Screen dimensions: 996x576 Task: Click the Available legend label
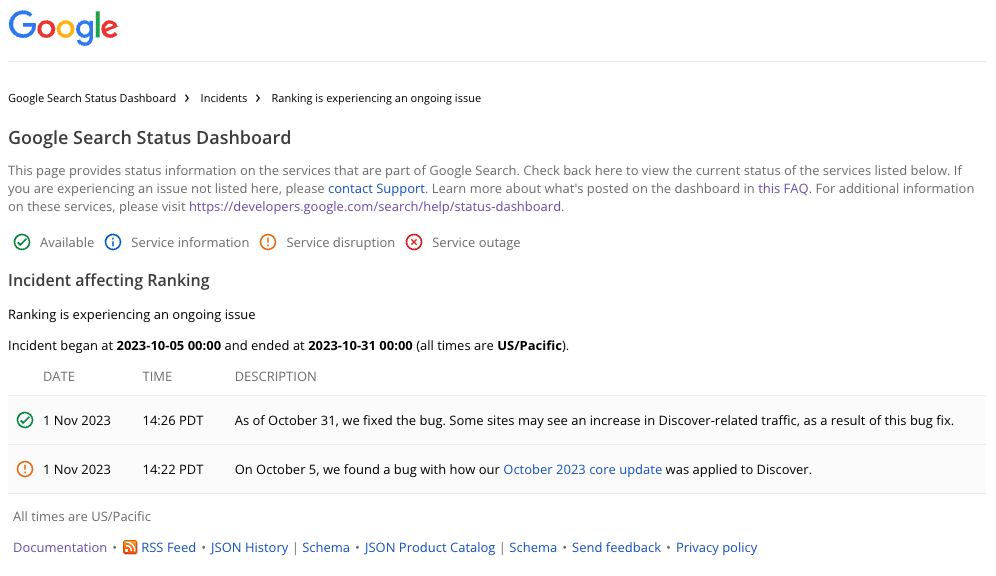click(67, 243)
